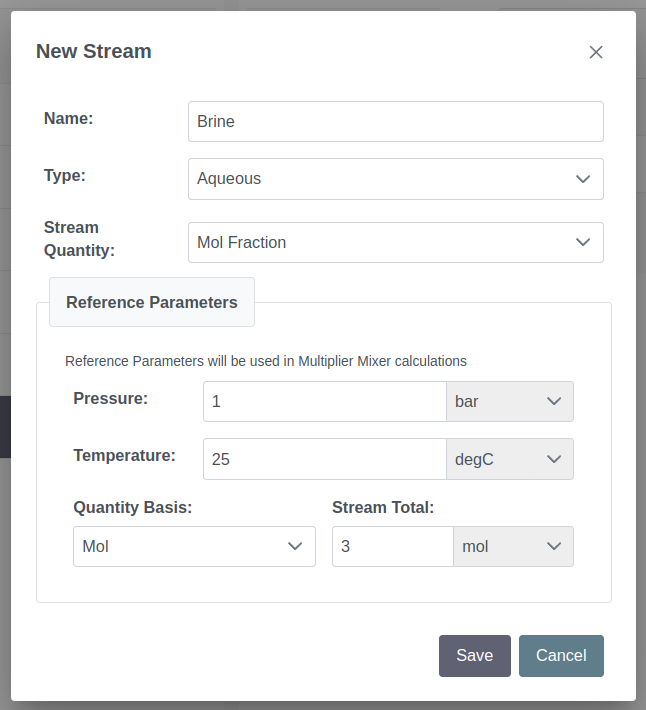Click the Stream Total: label
The width and height of the screenshot is (646, 710).
pyautogui.click(x=383, y=508)
